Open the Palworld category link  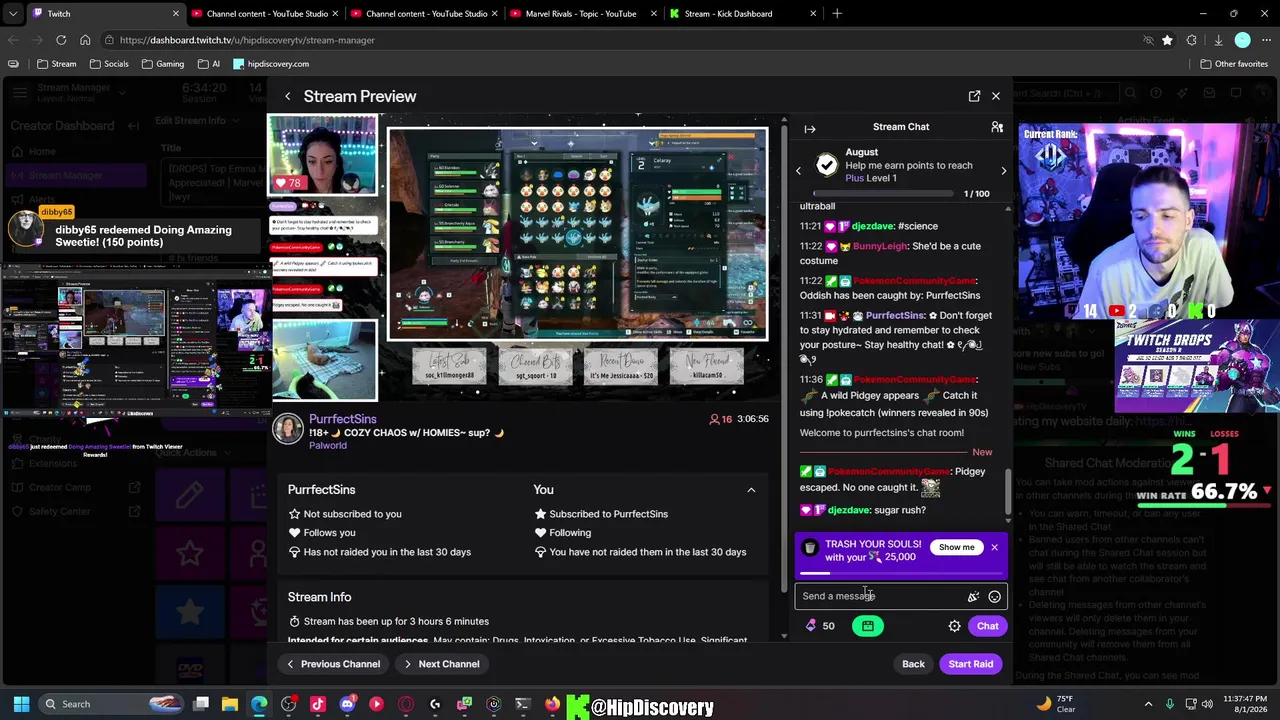click(x=328, y=445)
